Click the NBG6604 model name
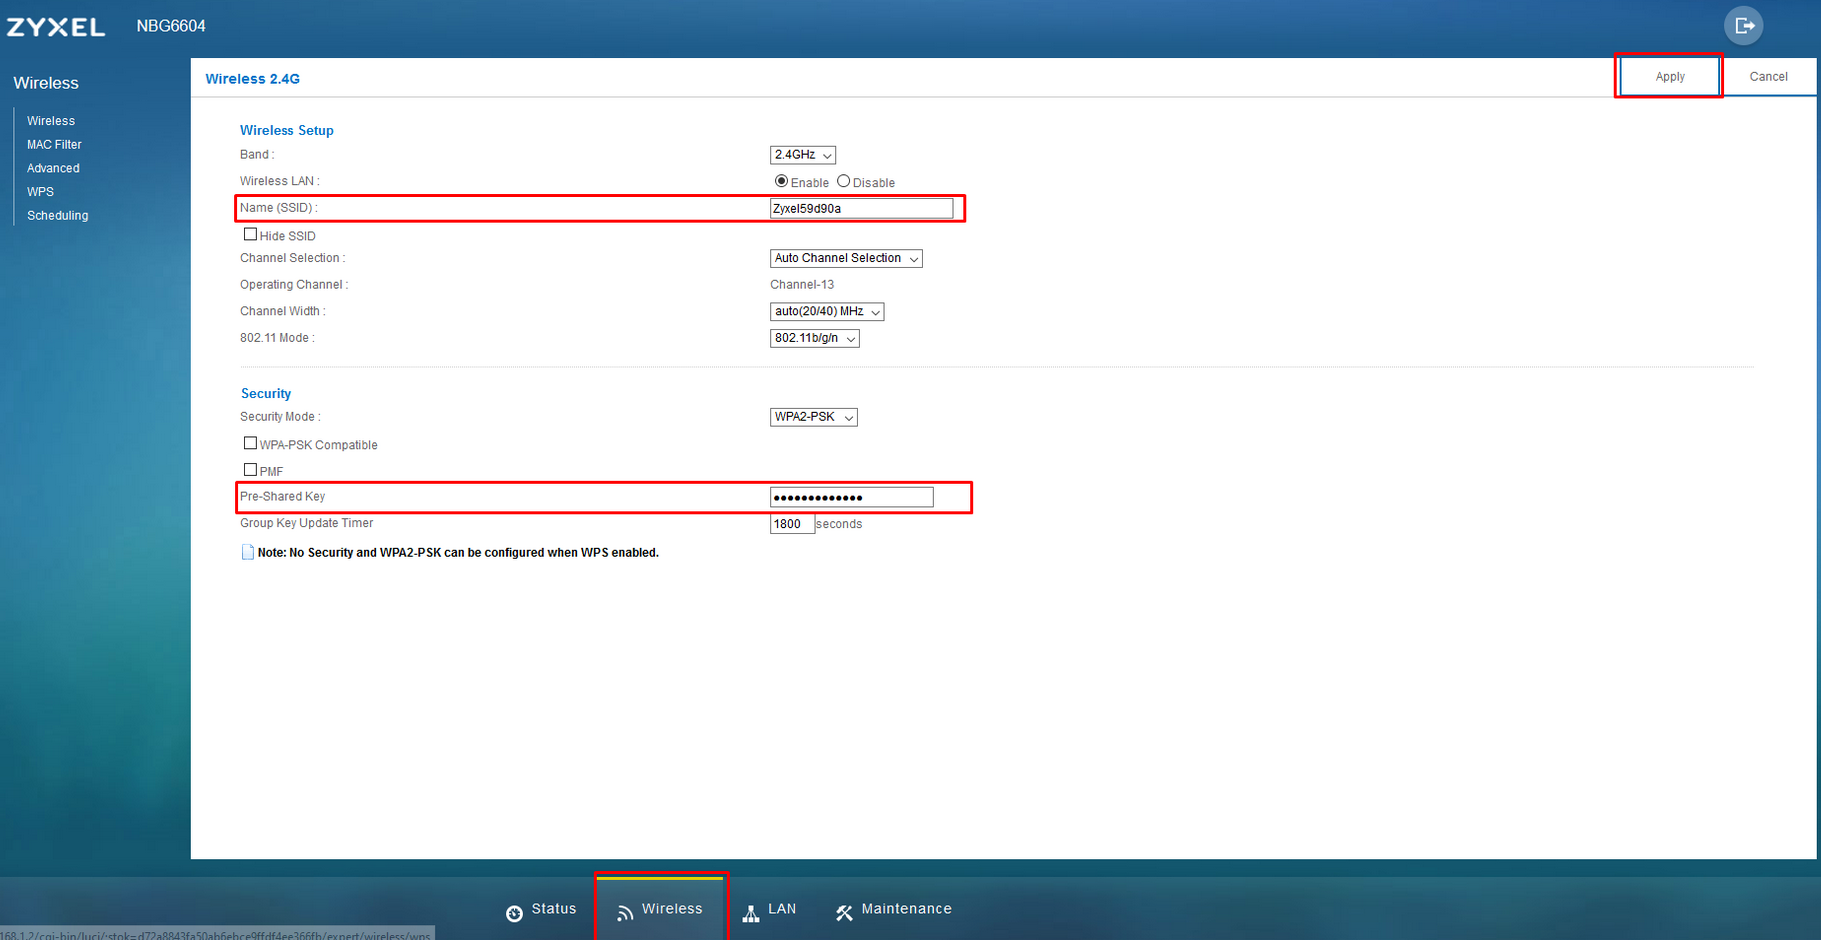 [x=171, y=26]
